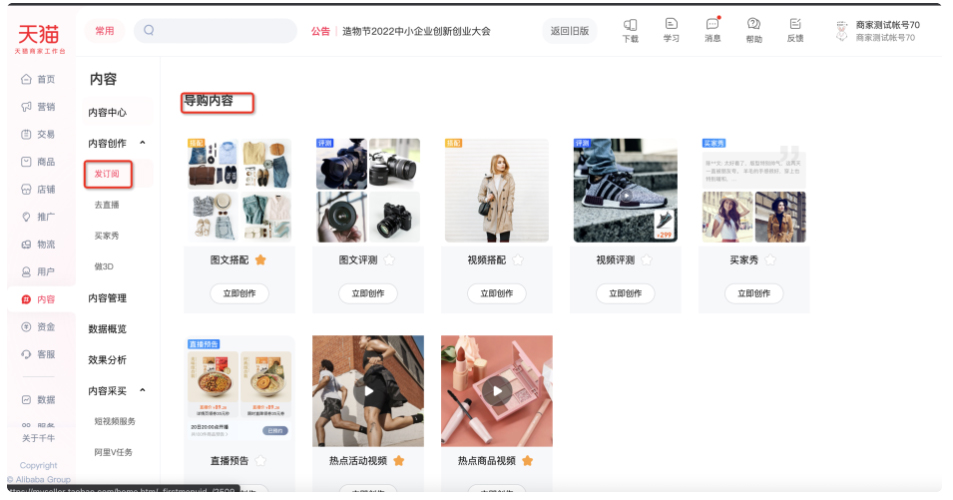Open the 帮助 help icon

tap(754, 30)
